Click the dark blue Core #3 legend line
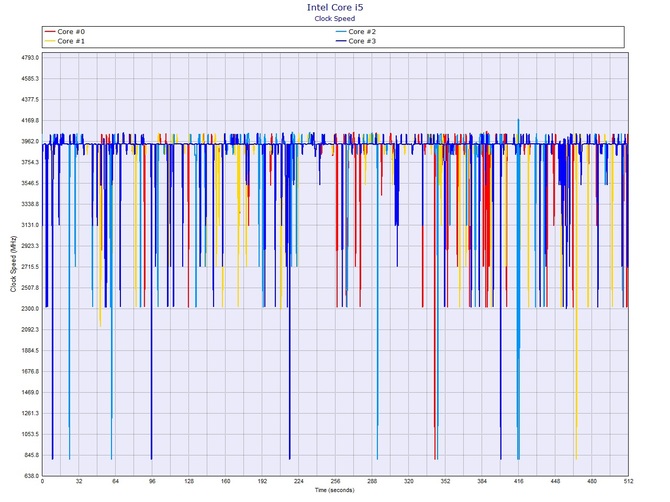 click(341, 41)
